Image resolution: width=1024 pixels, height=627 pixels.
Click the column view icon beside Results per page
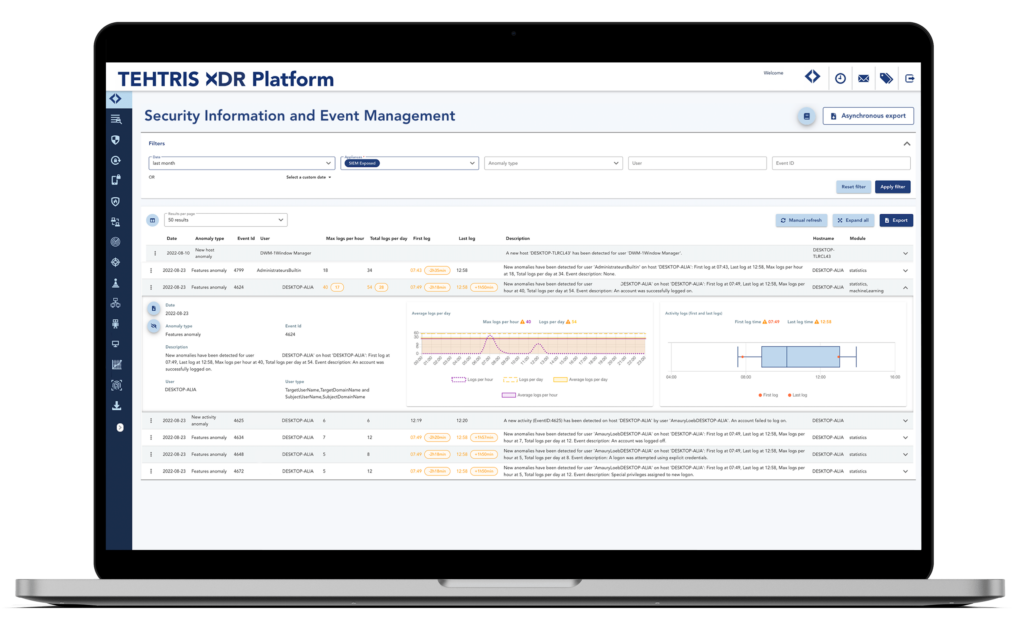[x=152, y=220]
